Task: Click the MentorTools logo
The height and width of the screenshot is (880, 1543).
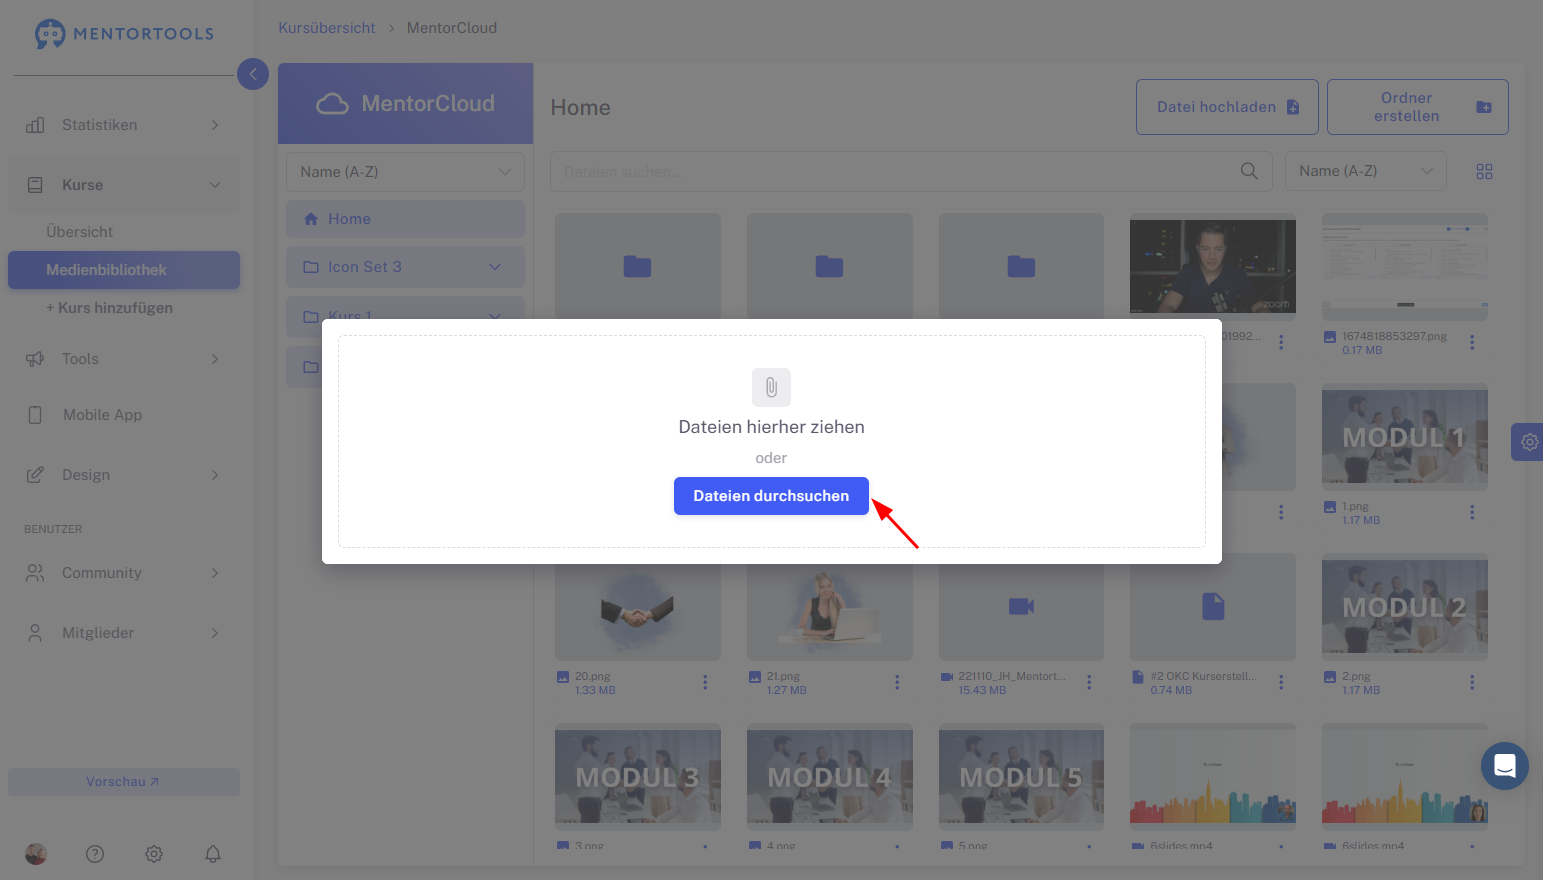Action: pyautogui.click(x=124, y=33)
